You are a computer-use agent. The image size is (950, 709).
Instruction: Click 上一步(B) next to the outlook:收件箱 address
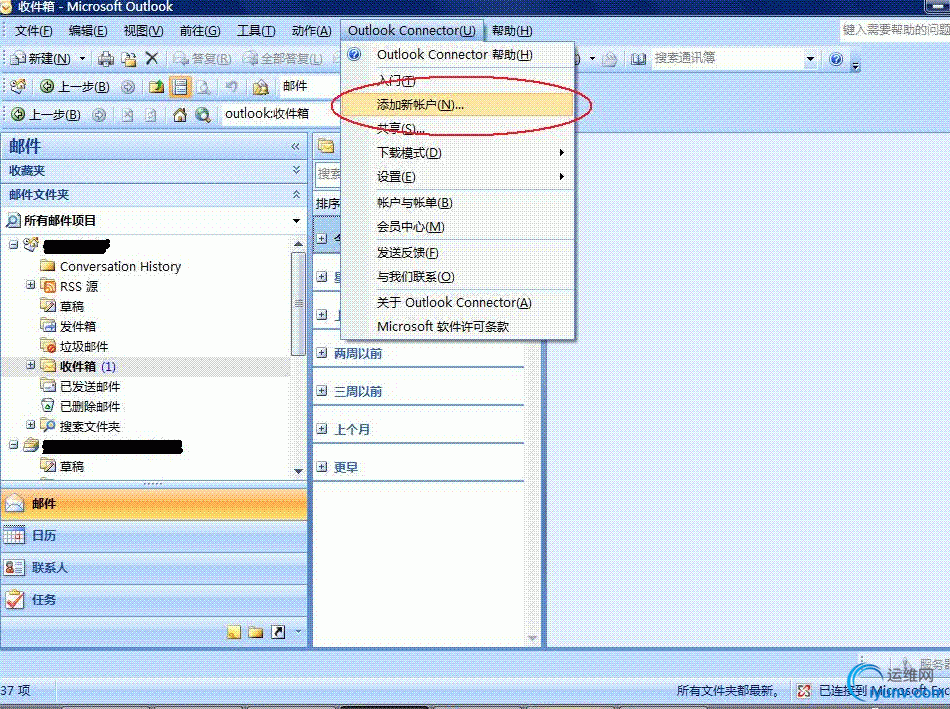(x=46, y=115)
